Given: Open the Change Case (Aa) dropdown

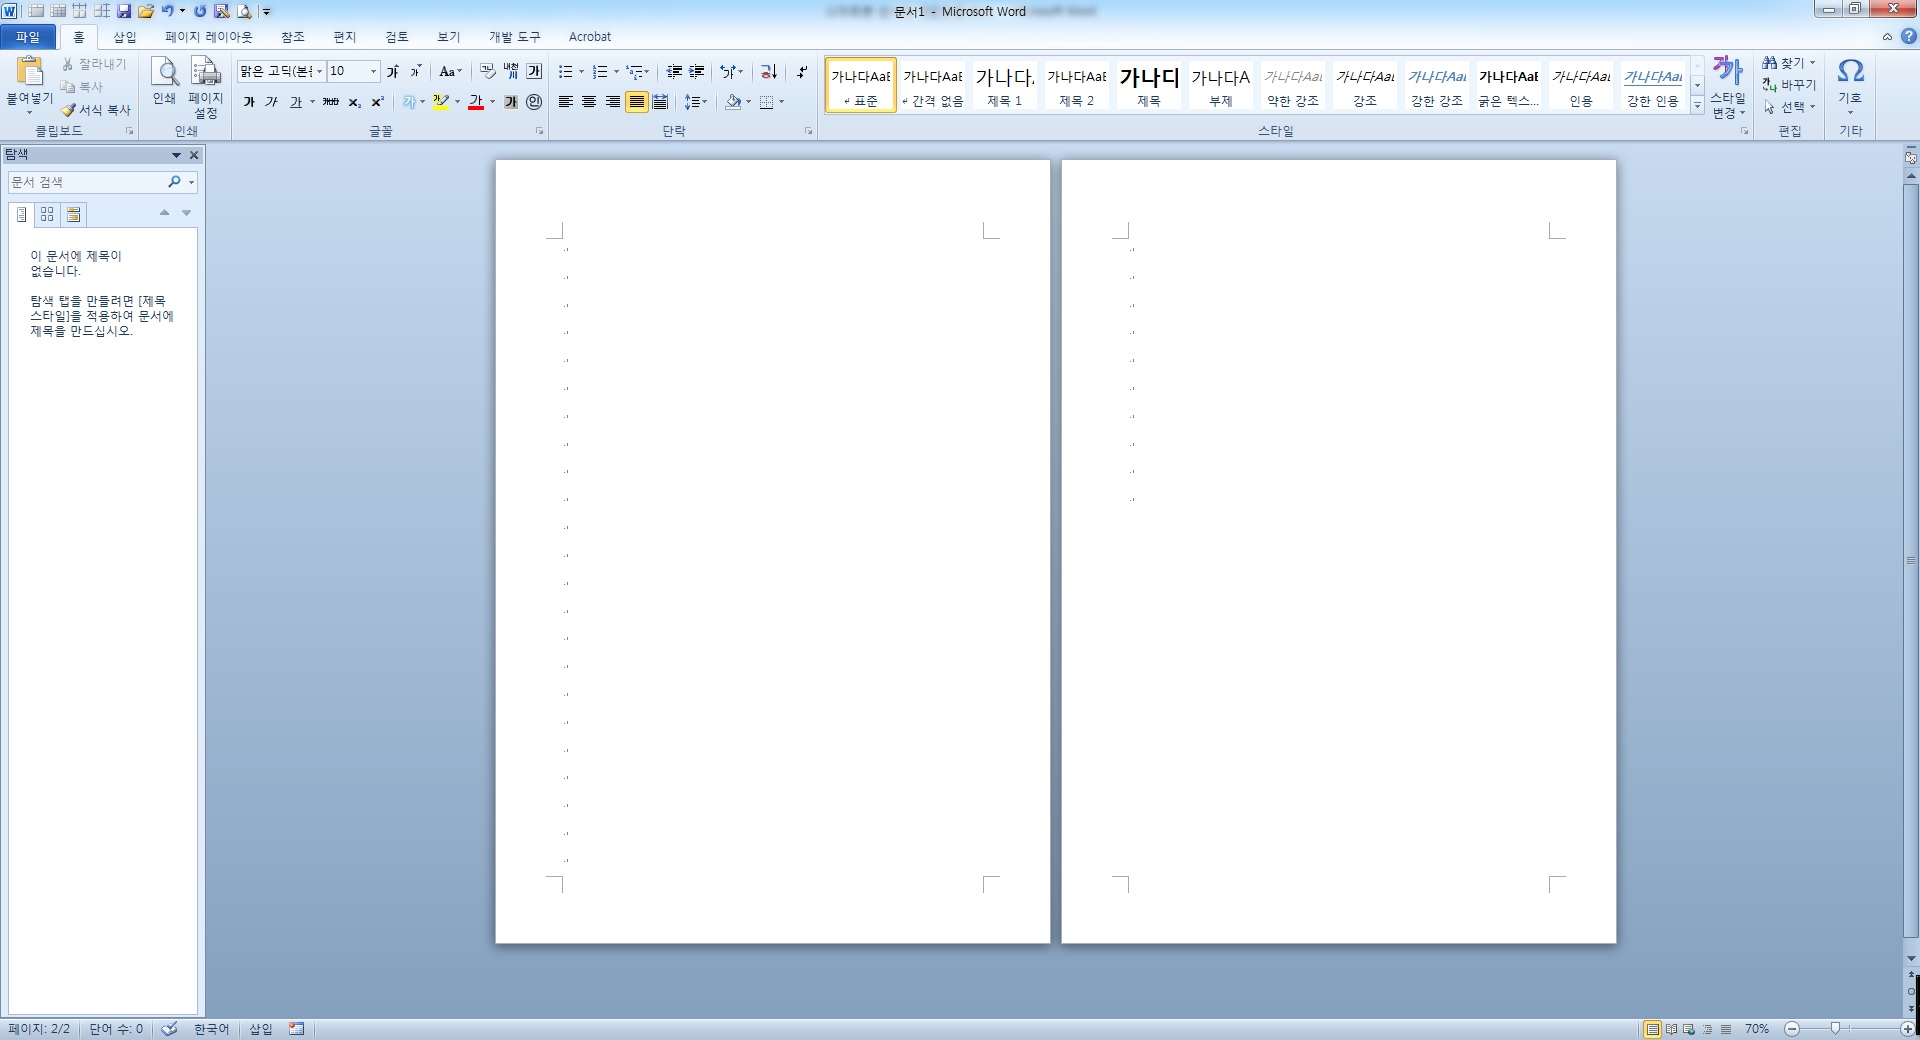Looking at the screenshot, I should coord(450,71).
